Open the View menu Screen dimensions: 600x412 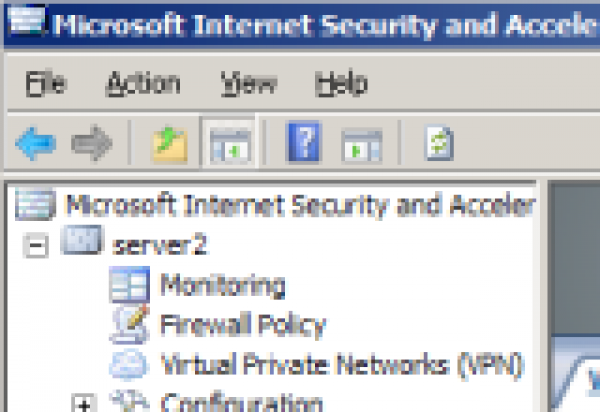(248, 83)
